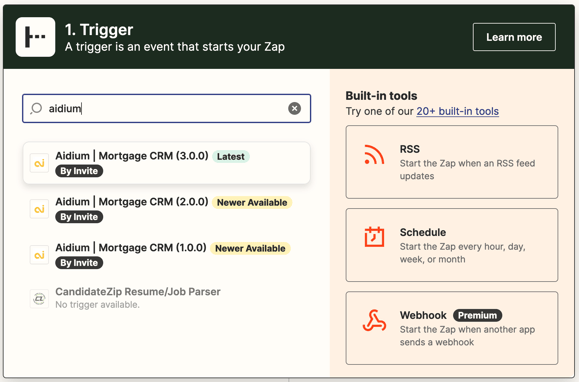Click the Schedule calendar icon
Image resolution: width=579 pixels, height=382 pixels.
point(374,237)
